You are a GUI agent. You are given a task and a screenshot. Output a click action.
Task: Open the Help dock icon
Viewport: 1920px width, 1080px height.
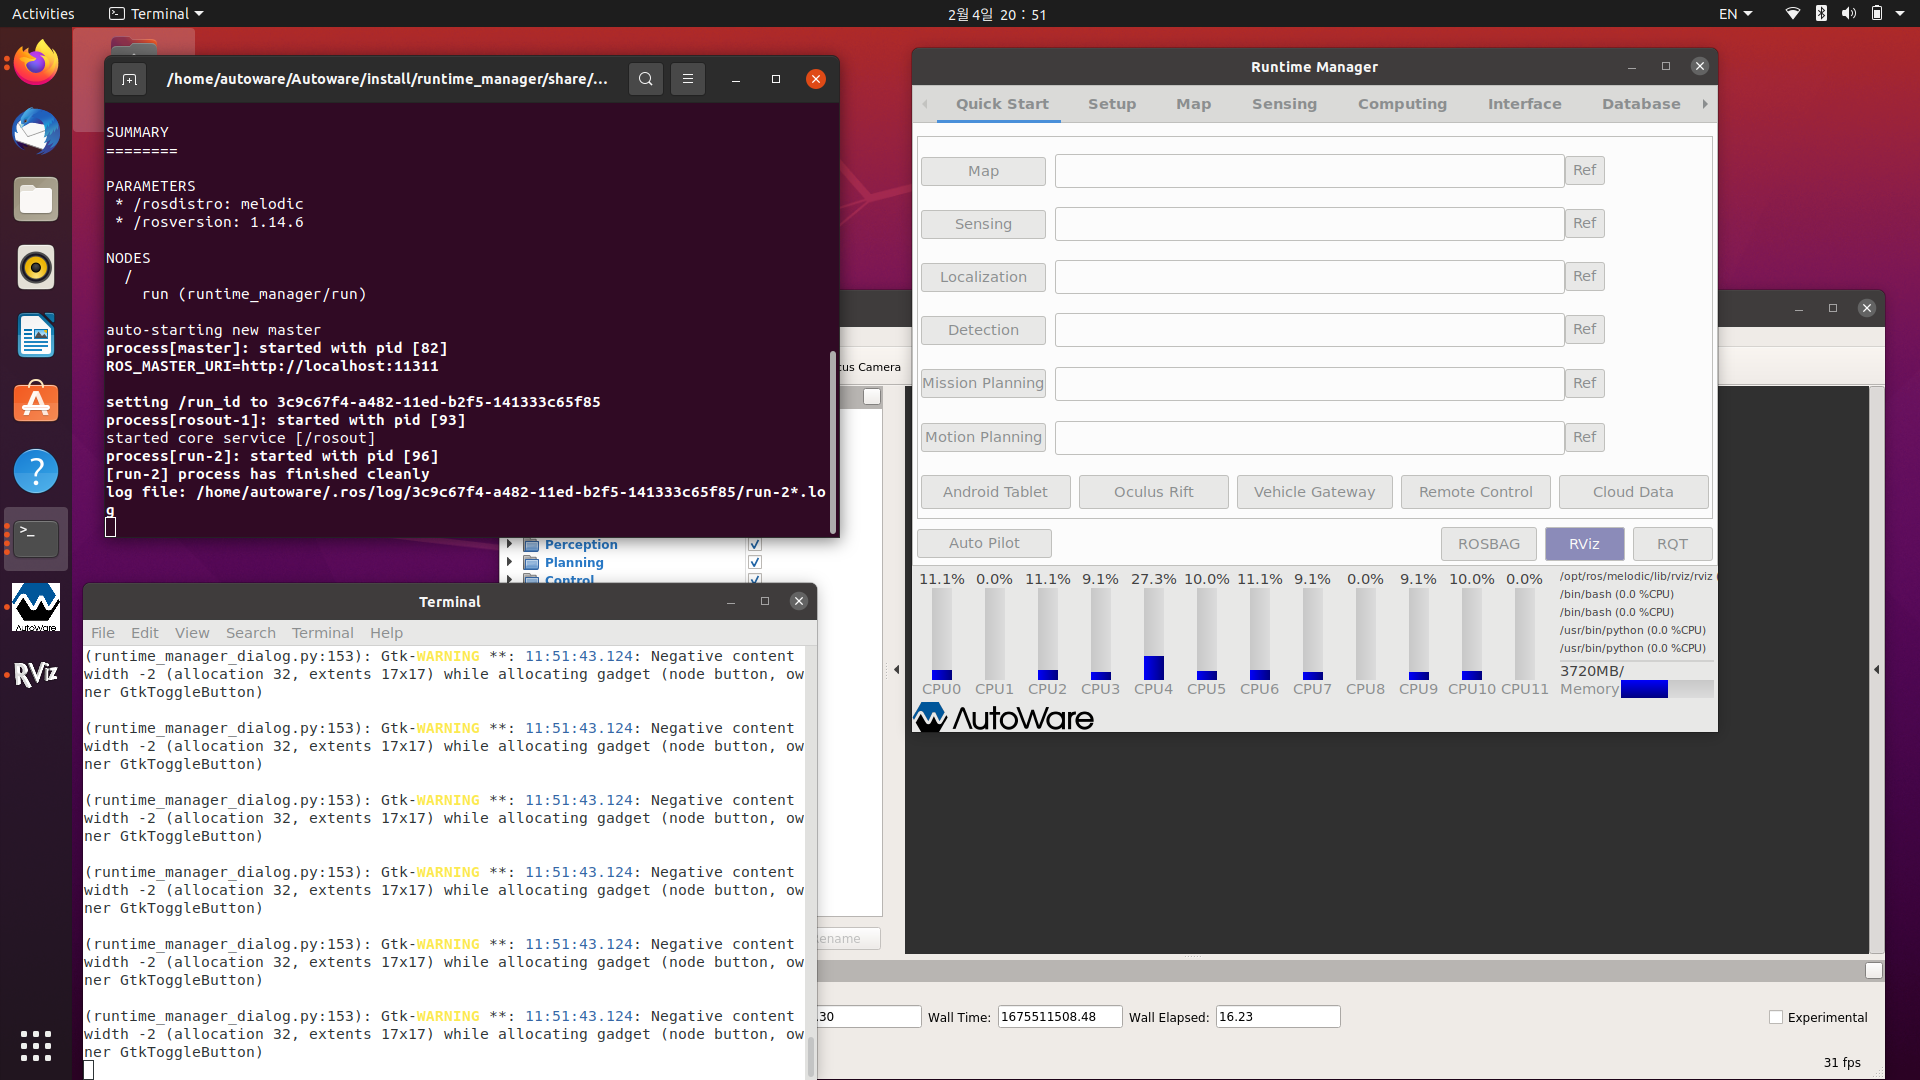click(x=36, y=471)
